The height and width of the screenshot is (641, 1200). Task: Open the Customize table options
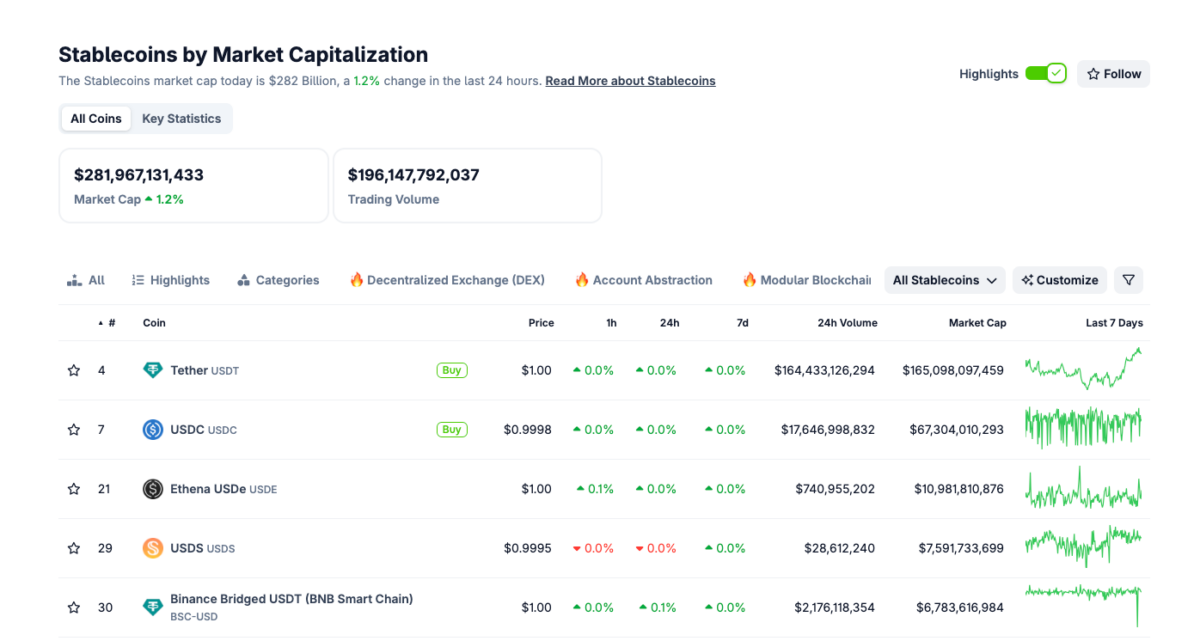(1060, 280)
